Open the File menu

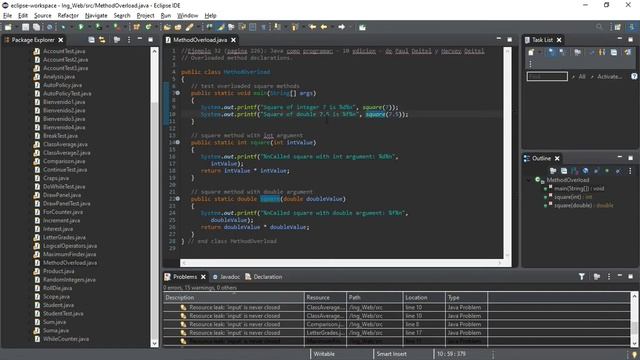point(7,16)
